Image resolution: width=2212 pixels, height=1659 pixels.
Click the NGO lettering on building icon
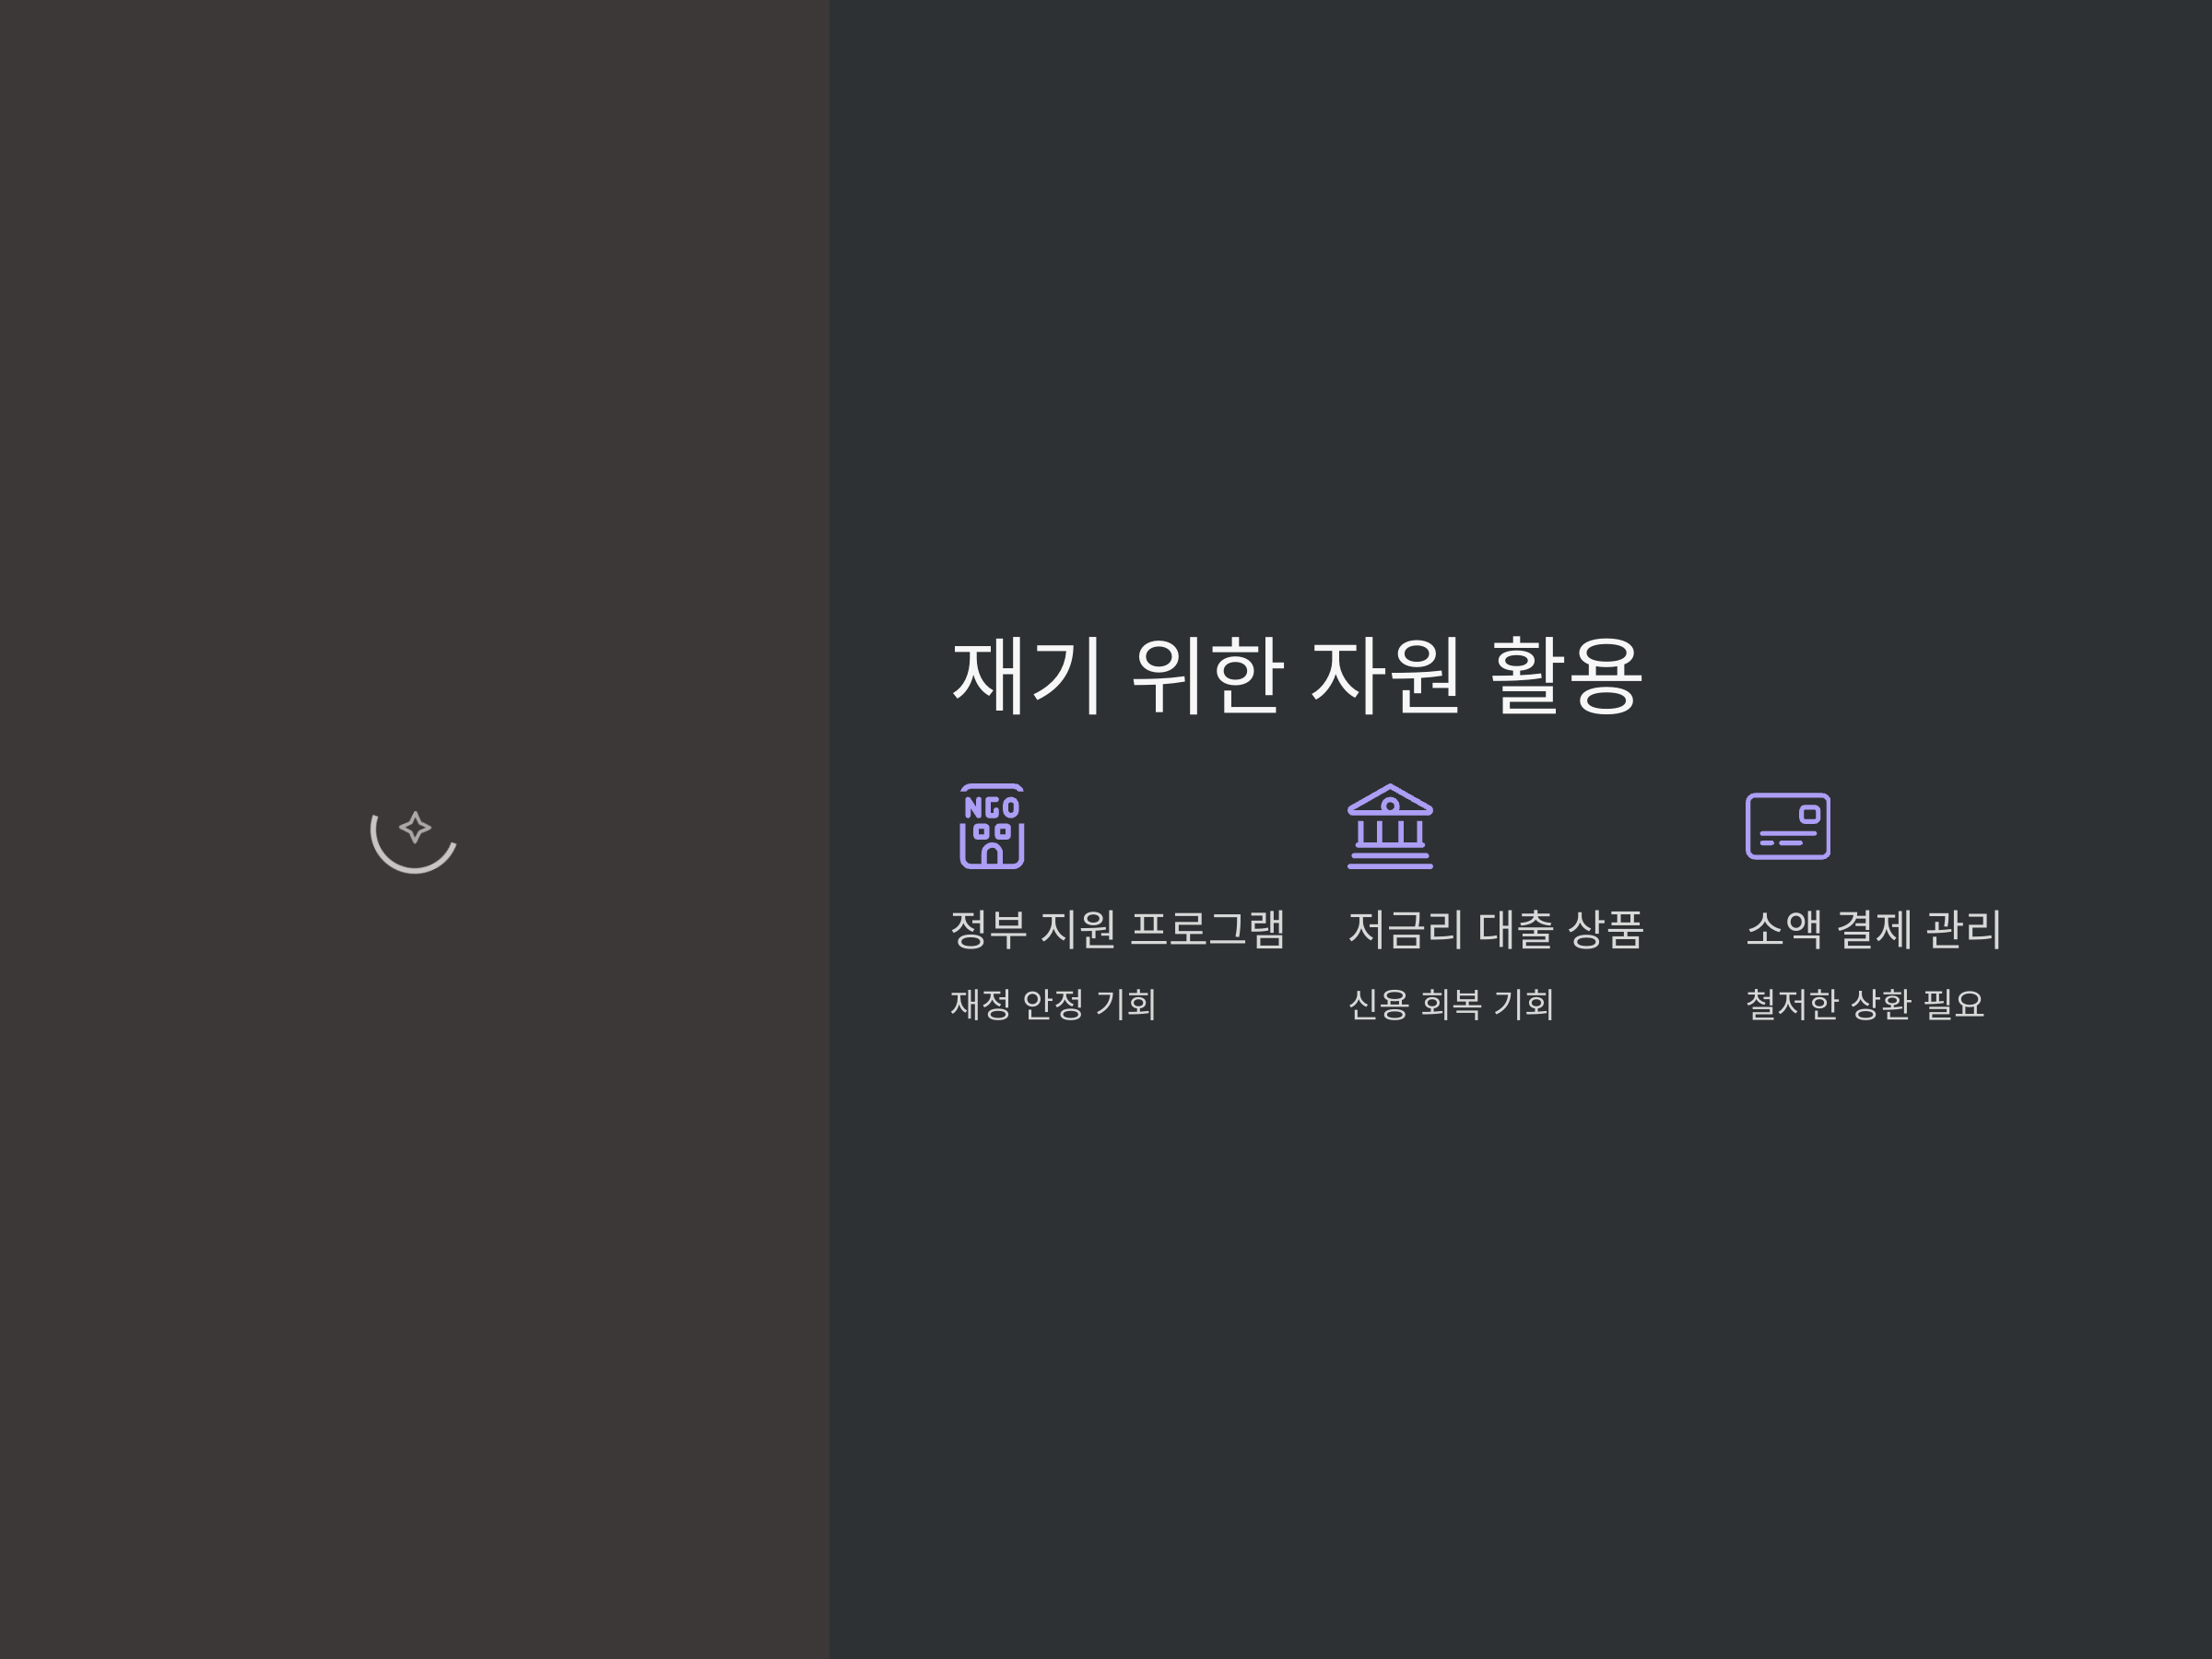(x=991, y=807)
